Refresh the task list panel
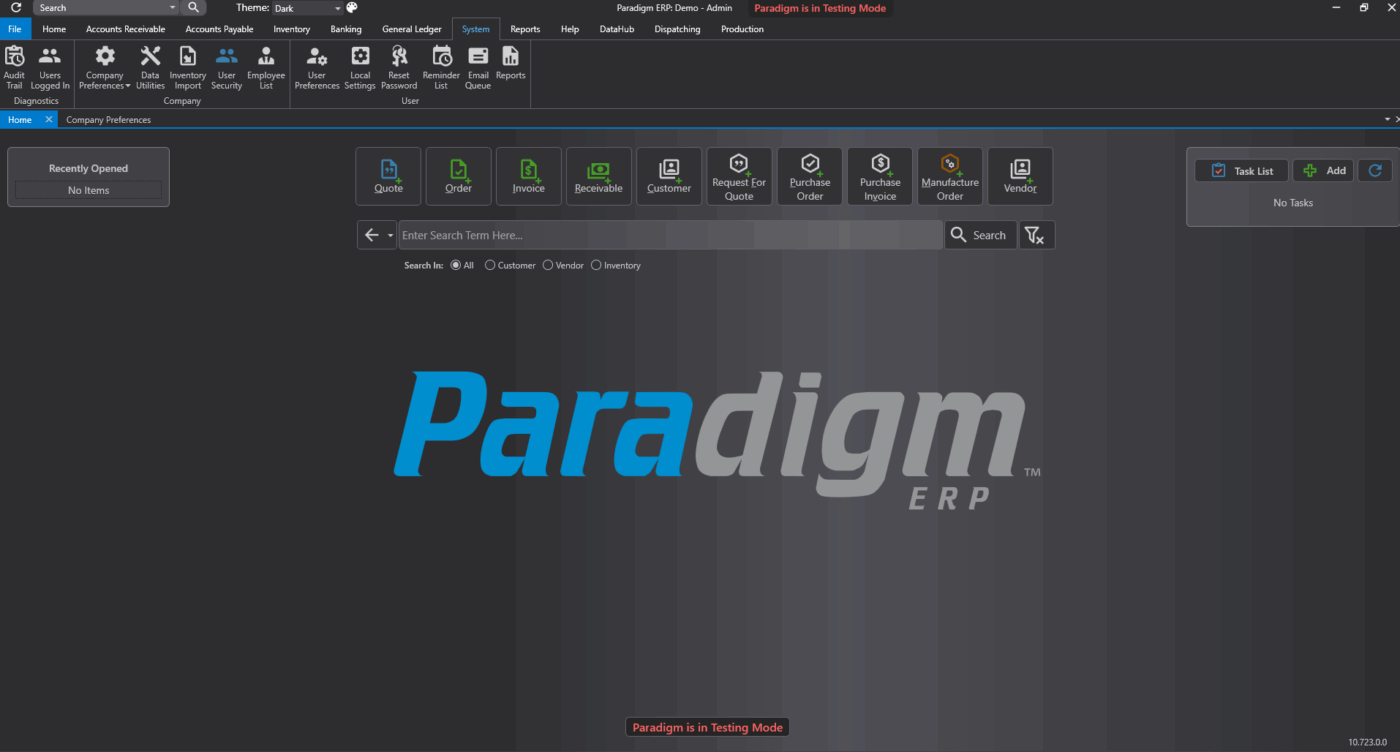The image size is (1400, 752). (x=1375, y=171)
